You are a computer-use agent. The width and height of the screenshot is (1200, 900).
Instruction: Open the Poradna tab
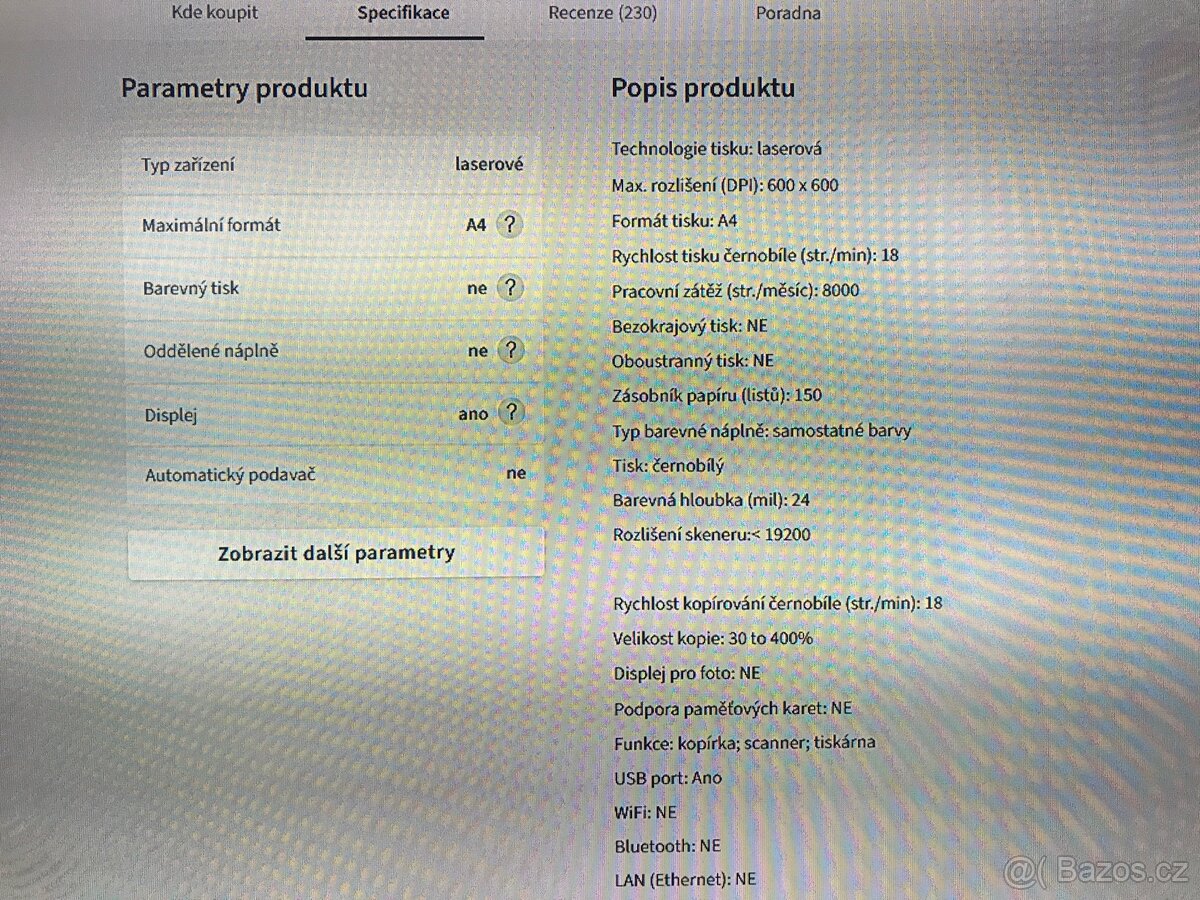coord(788,13)
